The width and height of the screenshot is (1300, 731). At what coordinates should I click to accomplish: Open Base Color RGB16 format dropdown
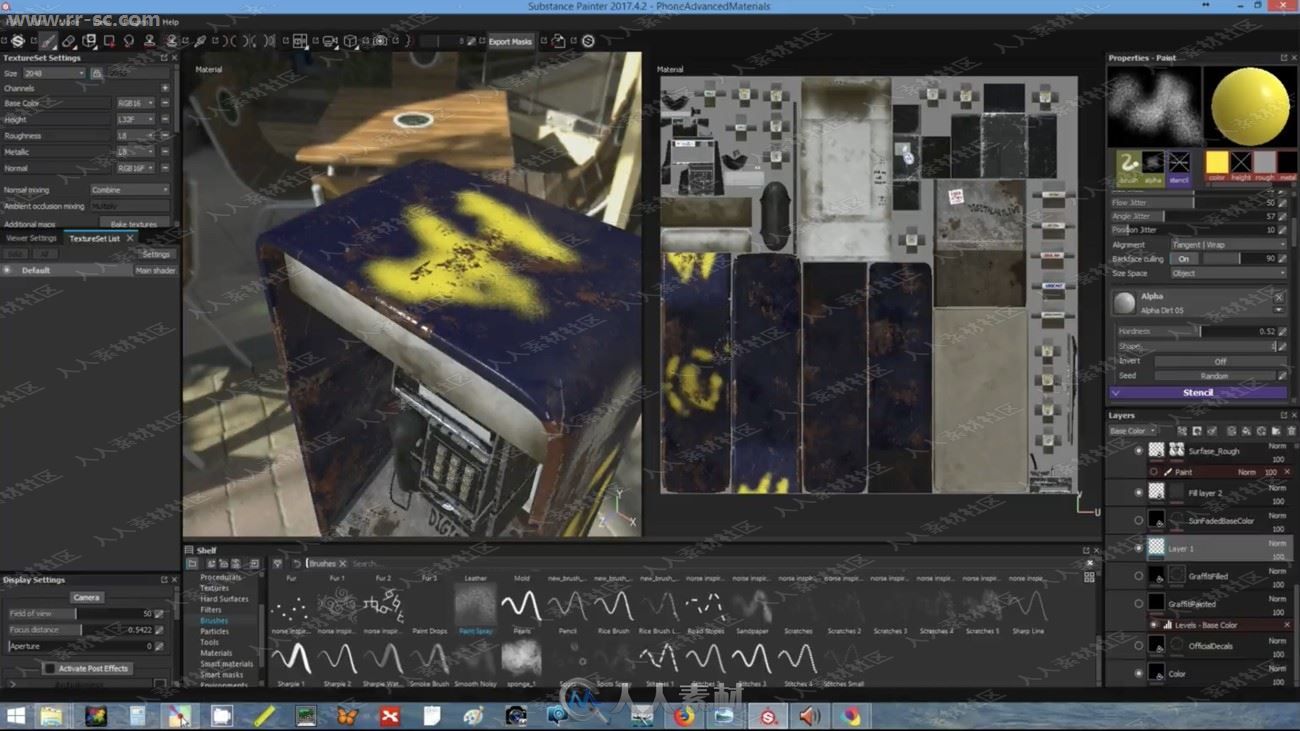[x=136, y=103]
